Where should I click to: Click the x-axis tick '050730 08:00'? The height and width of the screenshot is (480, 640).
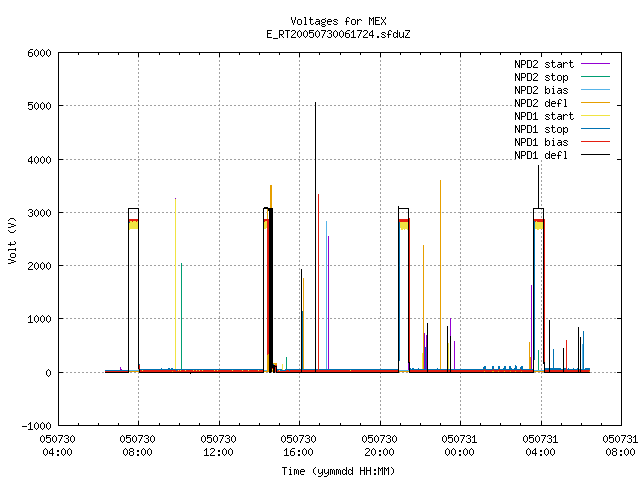(x=138, y=446)
